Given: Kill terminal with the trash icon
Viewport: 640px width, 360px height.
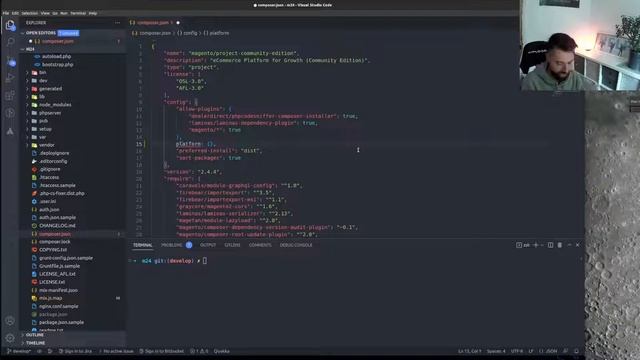Looking at the screenshot, I should click(x=560, y=245).
